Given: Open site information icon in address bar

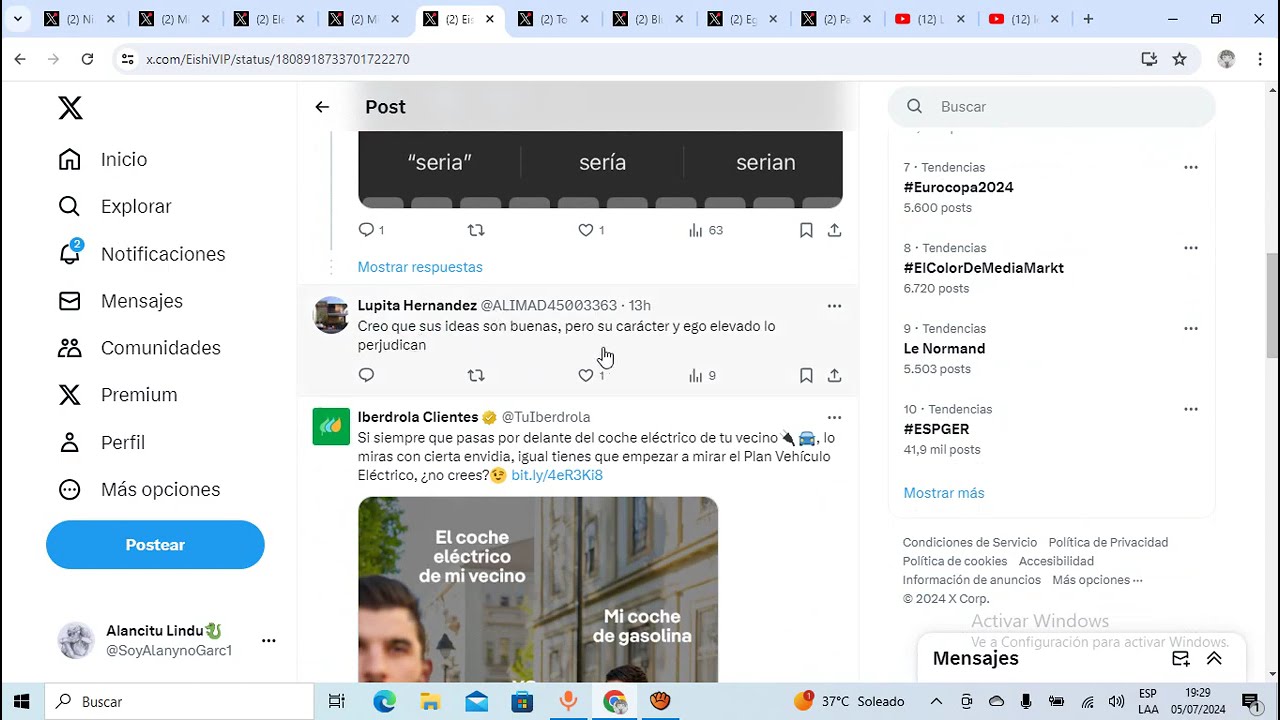Looking at the screenshot, I should pos(127,59).
